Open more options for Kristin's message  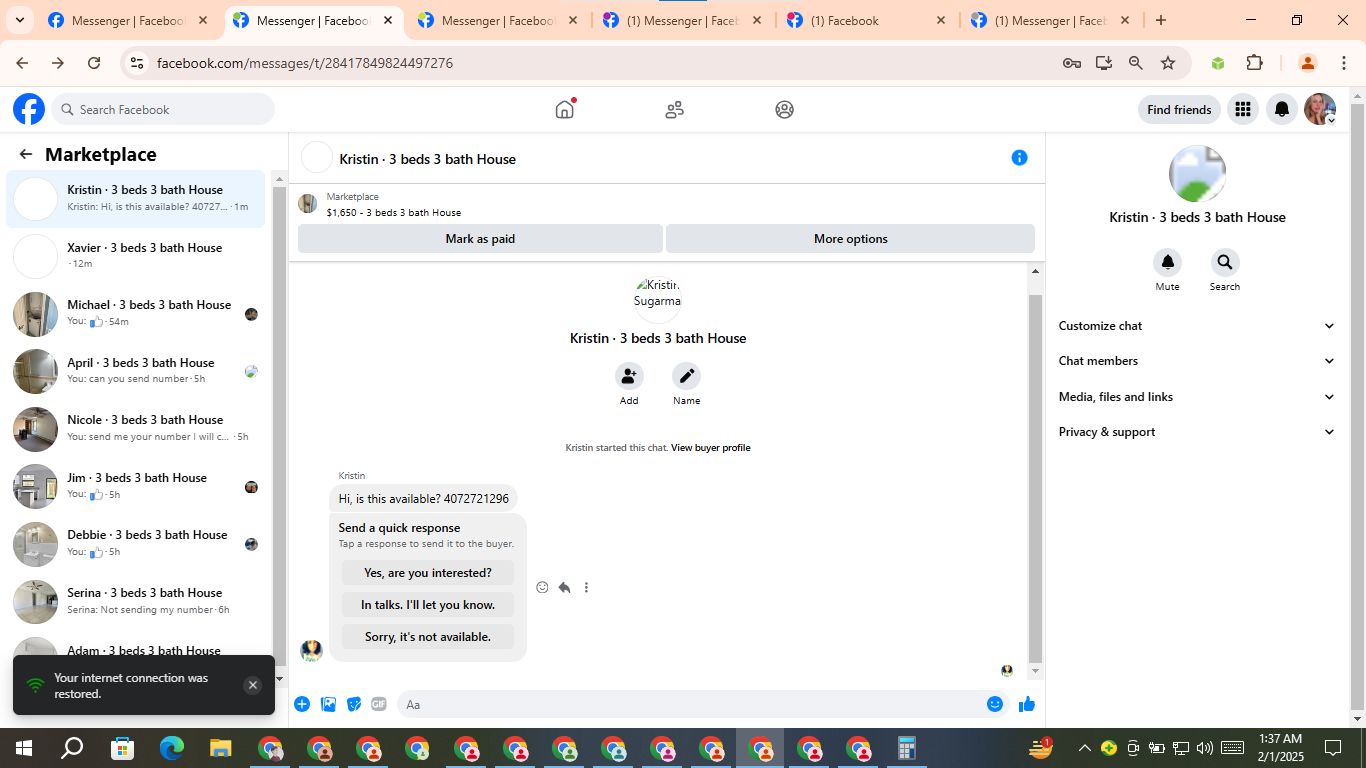(586, 587)
